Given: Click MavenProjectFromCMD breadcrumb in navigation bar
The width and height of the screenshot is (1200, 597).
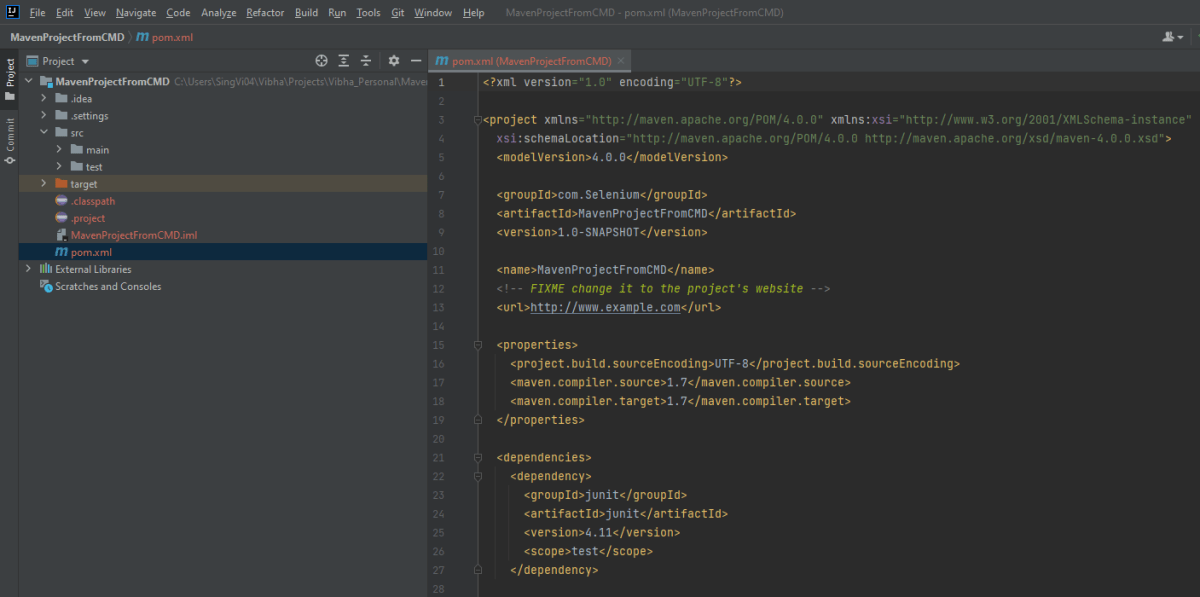Looking at the screenshot, I should pyautogui.click(x=67, y=37).
